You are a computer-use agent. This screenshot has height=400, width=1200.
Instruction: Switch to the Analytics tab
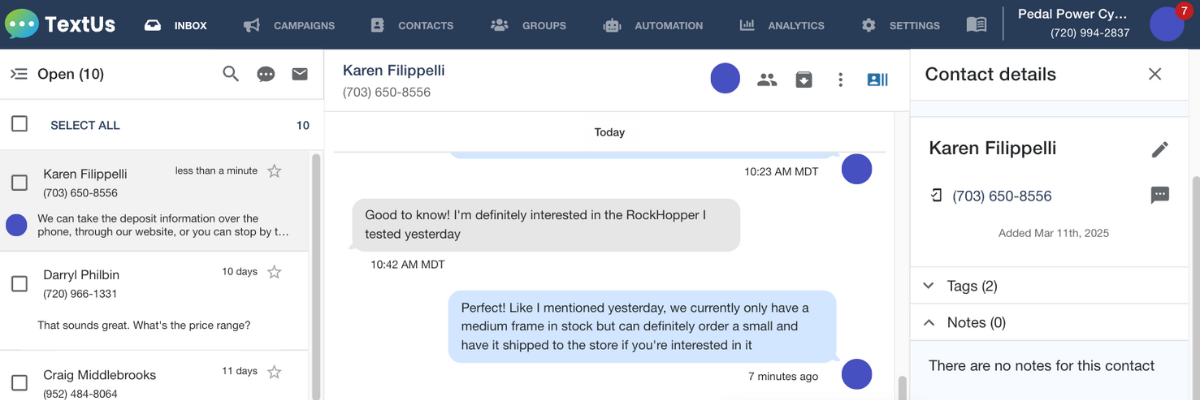coord(782,25)
